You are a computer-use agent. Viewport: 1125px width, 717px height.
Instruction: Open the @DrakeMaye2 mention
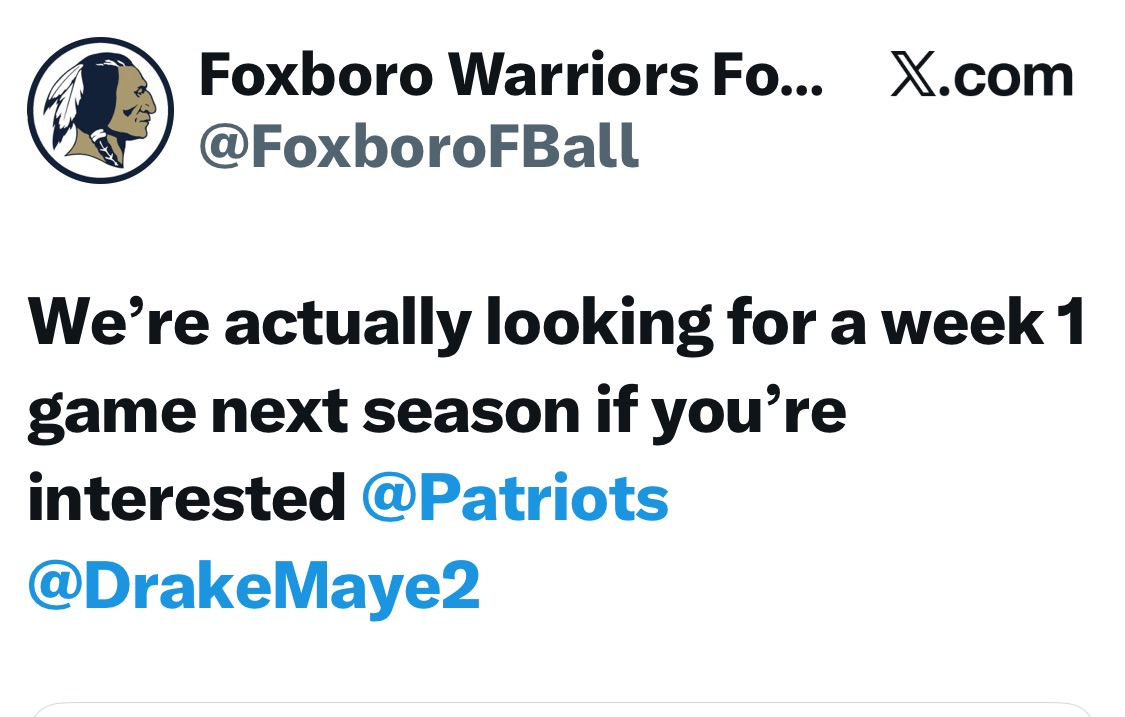(254, 588)
